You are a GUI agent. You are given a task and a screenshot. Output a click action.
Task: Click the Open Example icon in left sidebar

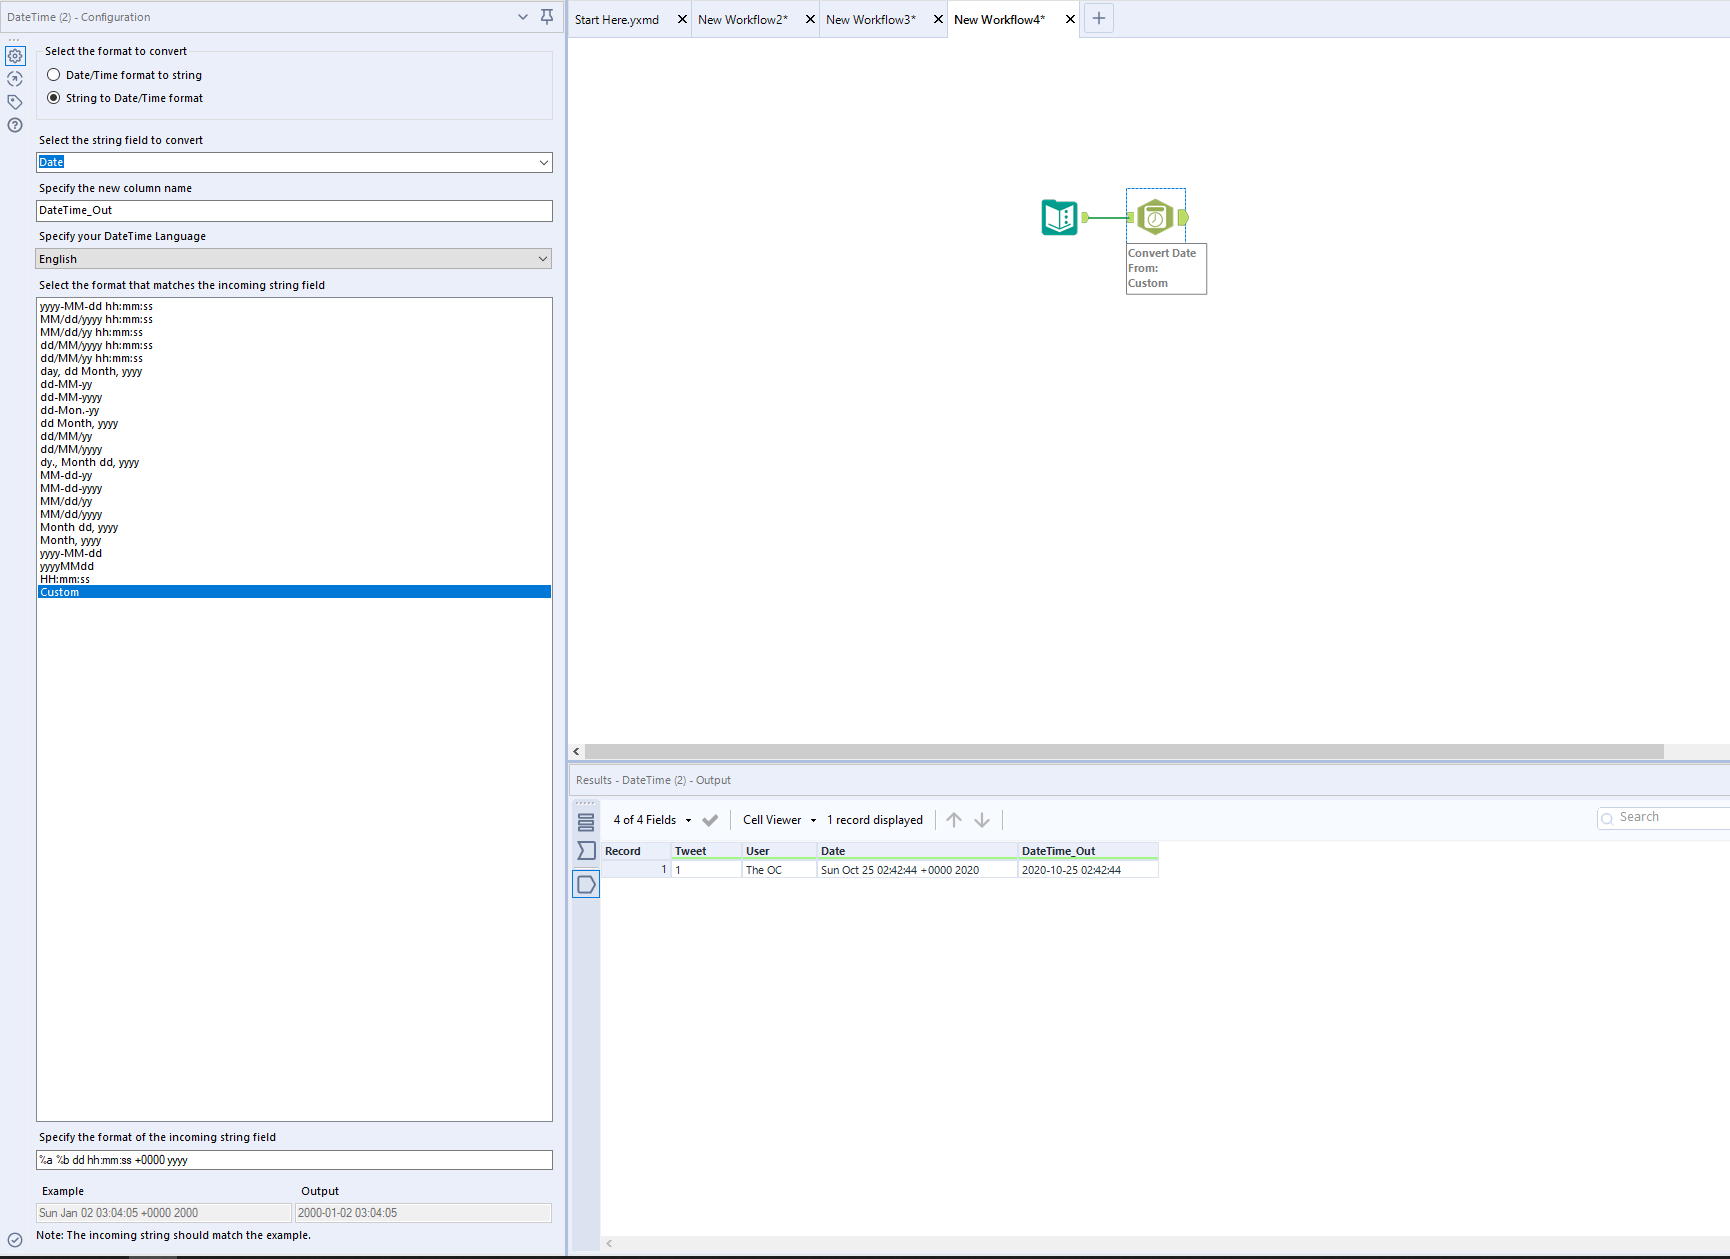click(14, 78)
